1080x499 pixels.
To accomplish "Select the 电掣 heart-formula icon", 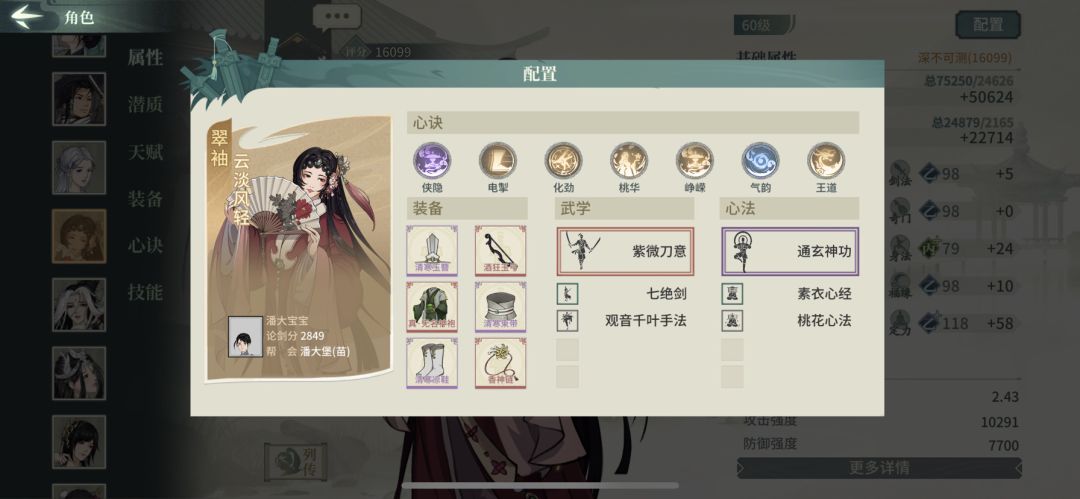I will [x=497, y=161].
